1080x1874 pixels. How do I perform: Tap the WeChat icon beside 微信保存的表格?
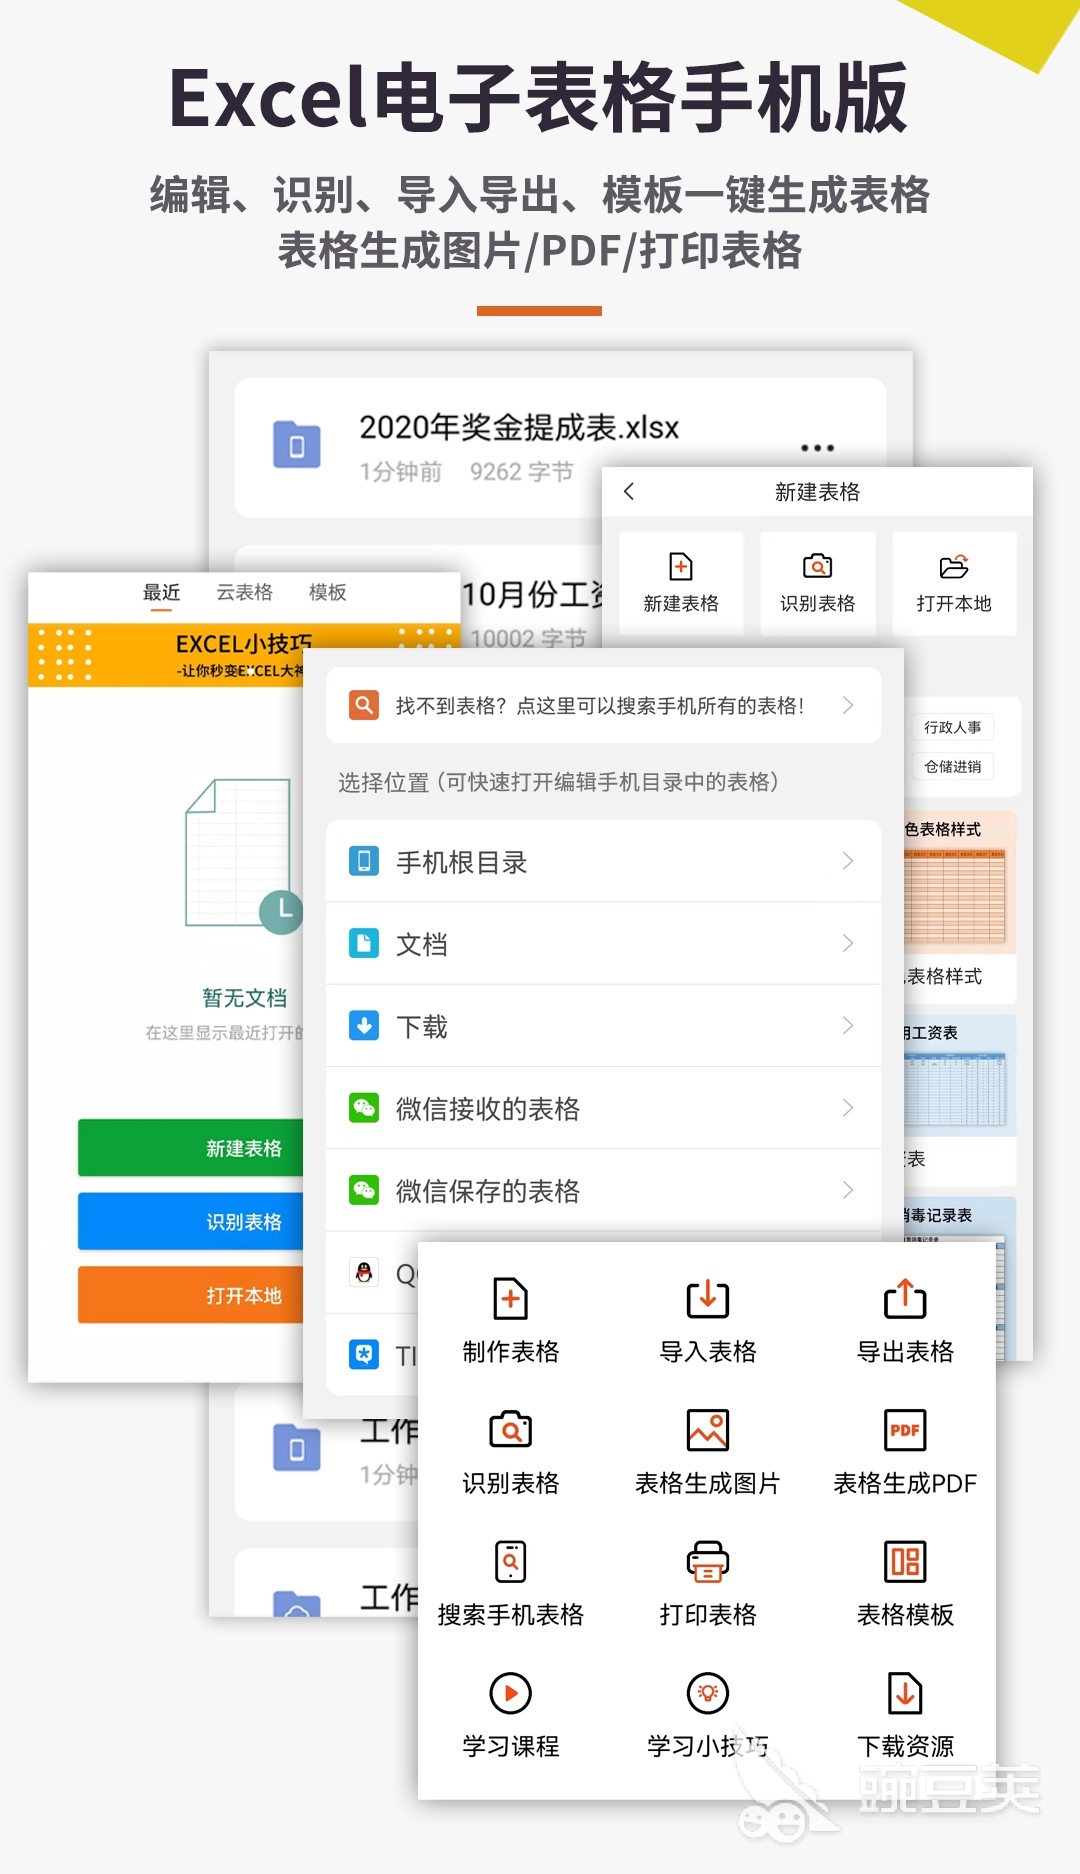364,1189
